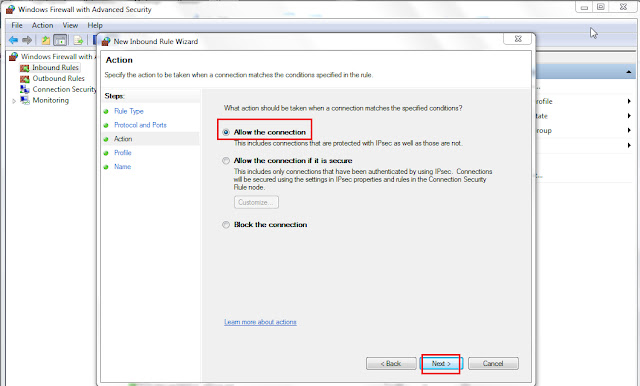Click the disabled Customize button

256,202
